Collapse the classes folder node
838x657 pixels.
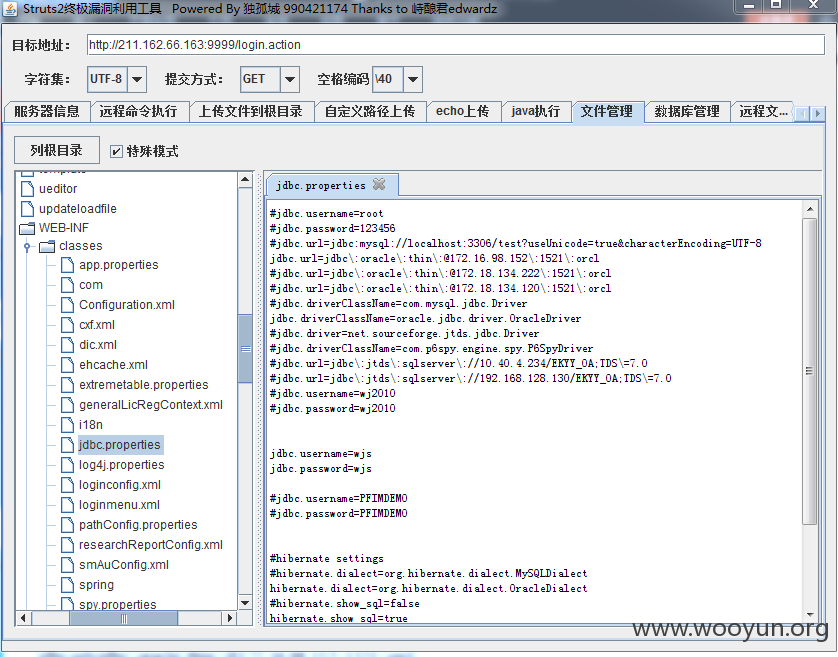[x=27, y=246]
